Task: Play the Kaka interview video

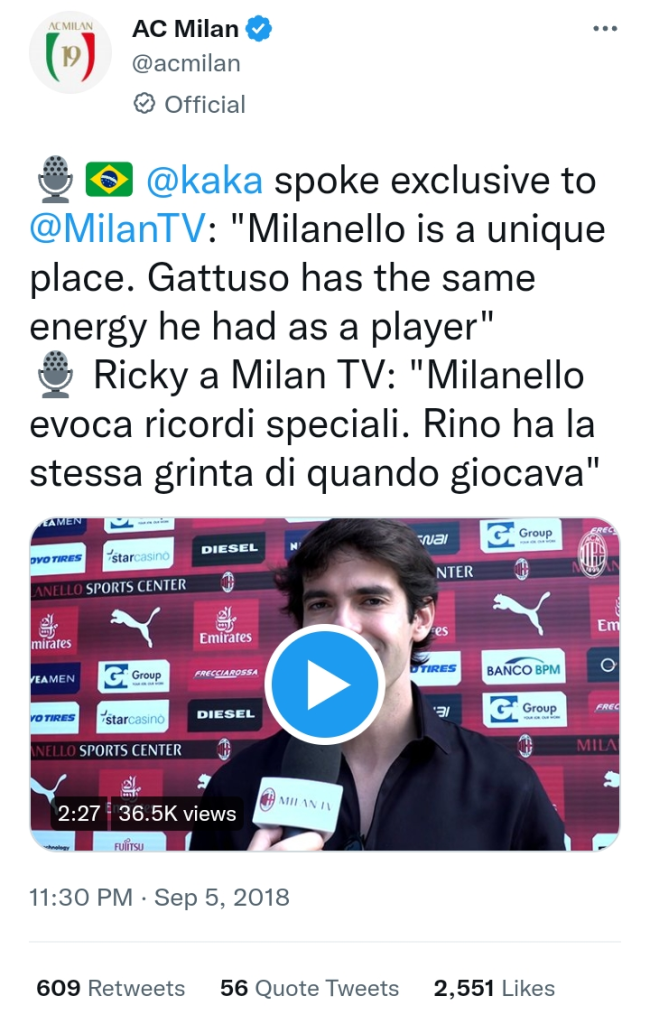Action: tap(325, 684)
